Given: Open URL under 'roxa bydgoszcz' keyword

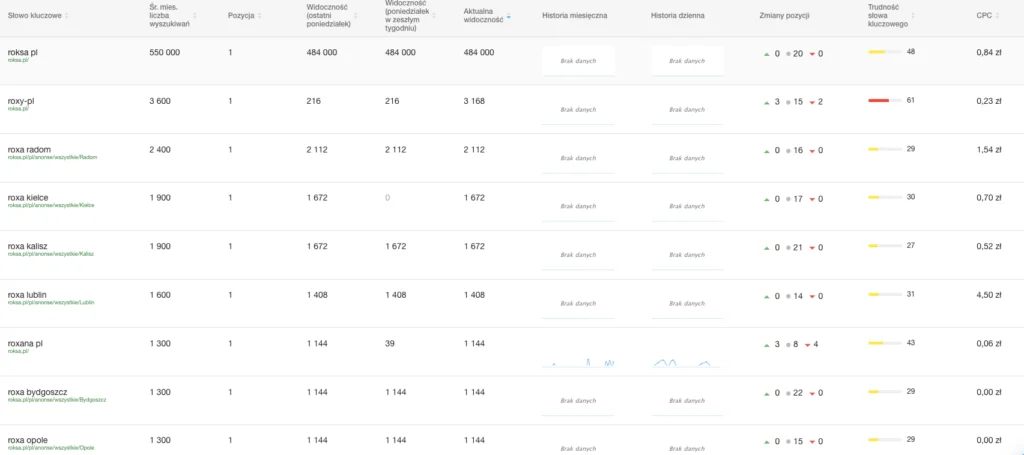Looking at the screenshot, I should 56,399.
